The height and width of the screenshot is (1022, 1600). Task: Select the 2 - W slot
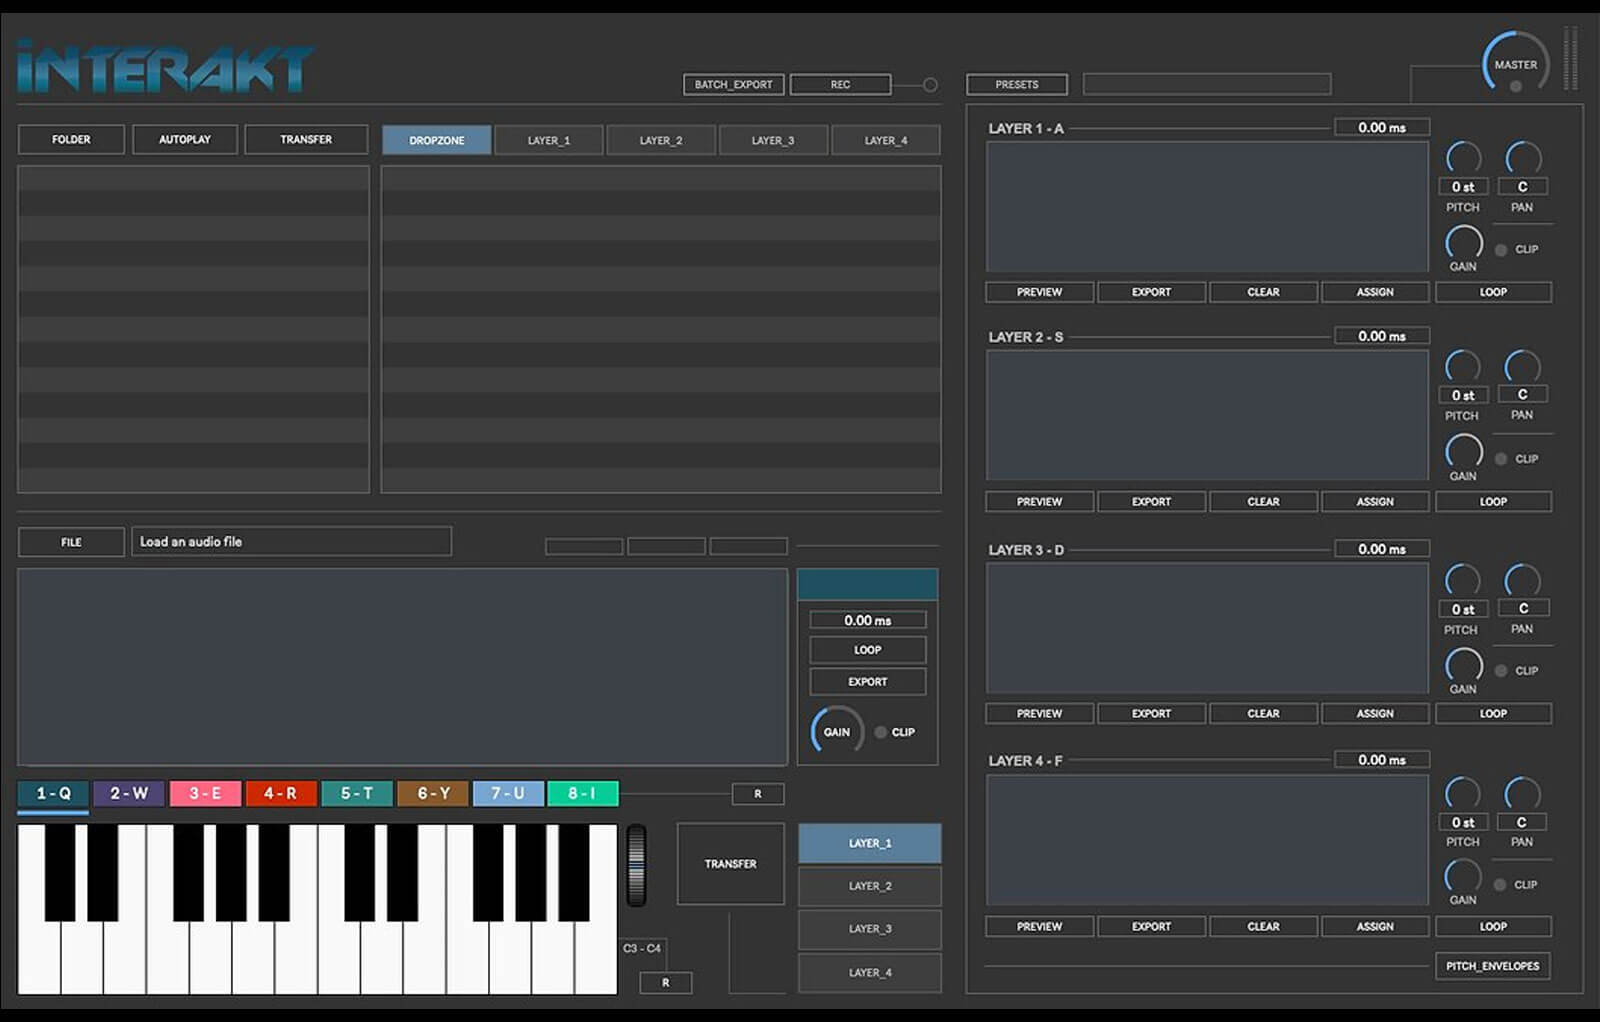click(x=129, y=793)
